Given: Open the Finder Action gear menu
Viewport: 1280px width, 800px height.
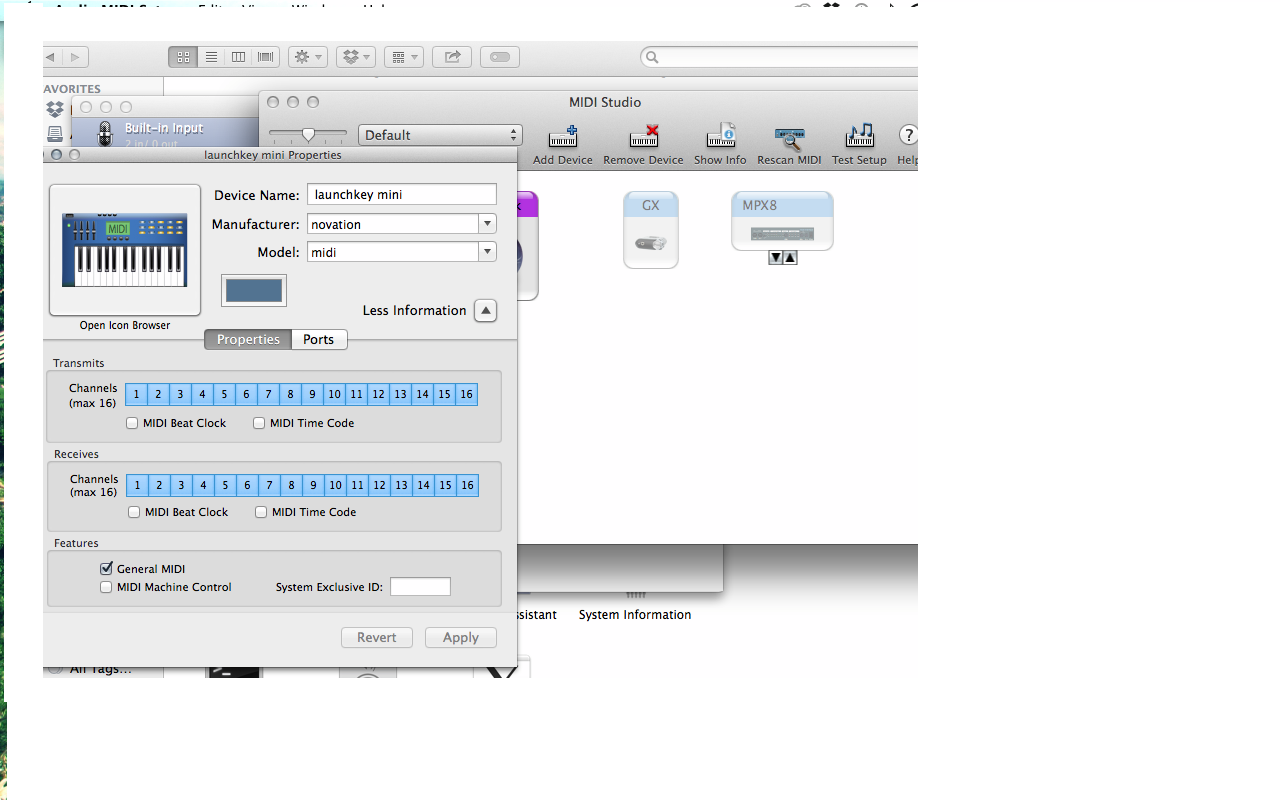Looking at the screenshot, I should pyautogui.click(x=307, y=57).
